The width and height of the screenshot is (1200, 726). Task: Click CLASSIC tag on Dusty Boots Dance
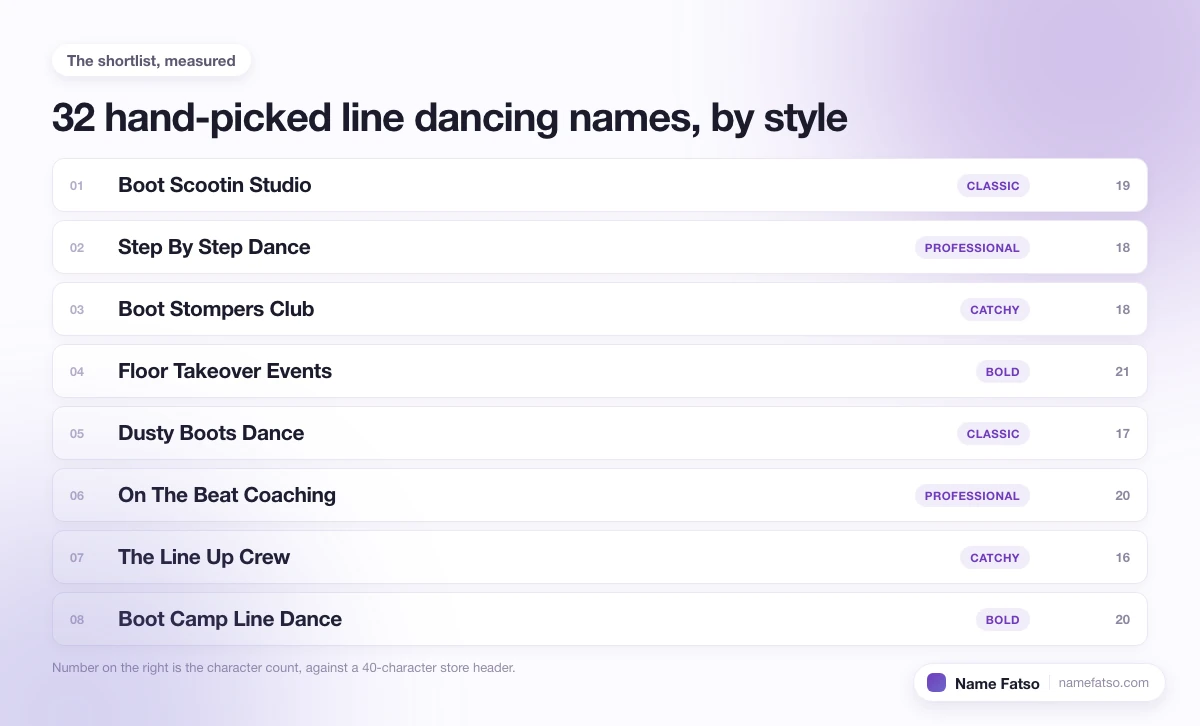993,434
